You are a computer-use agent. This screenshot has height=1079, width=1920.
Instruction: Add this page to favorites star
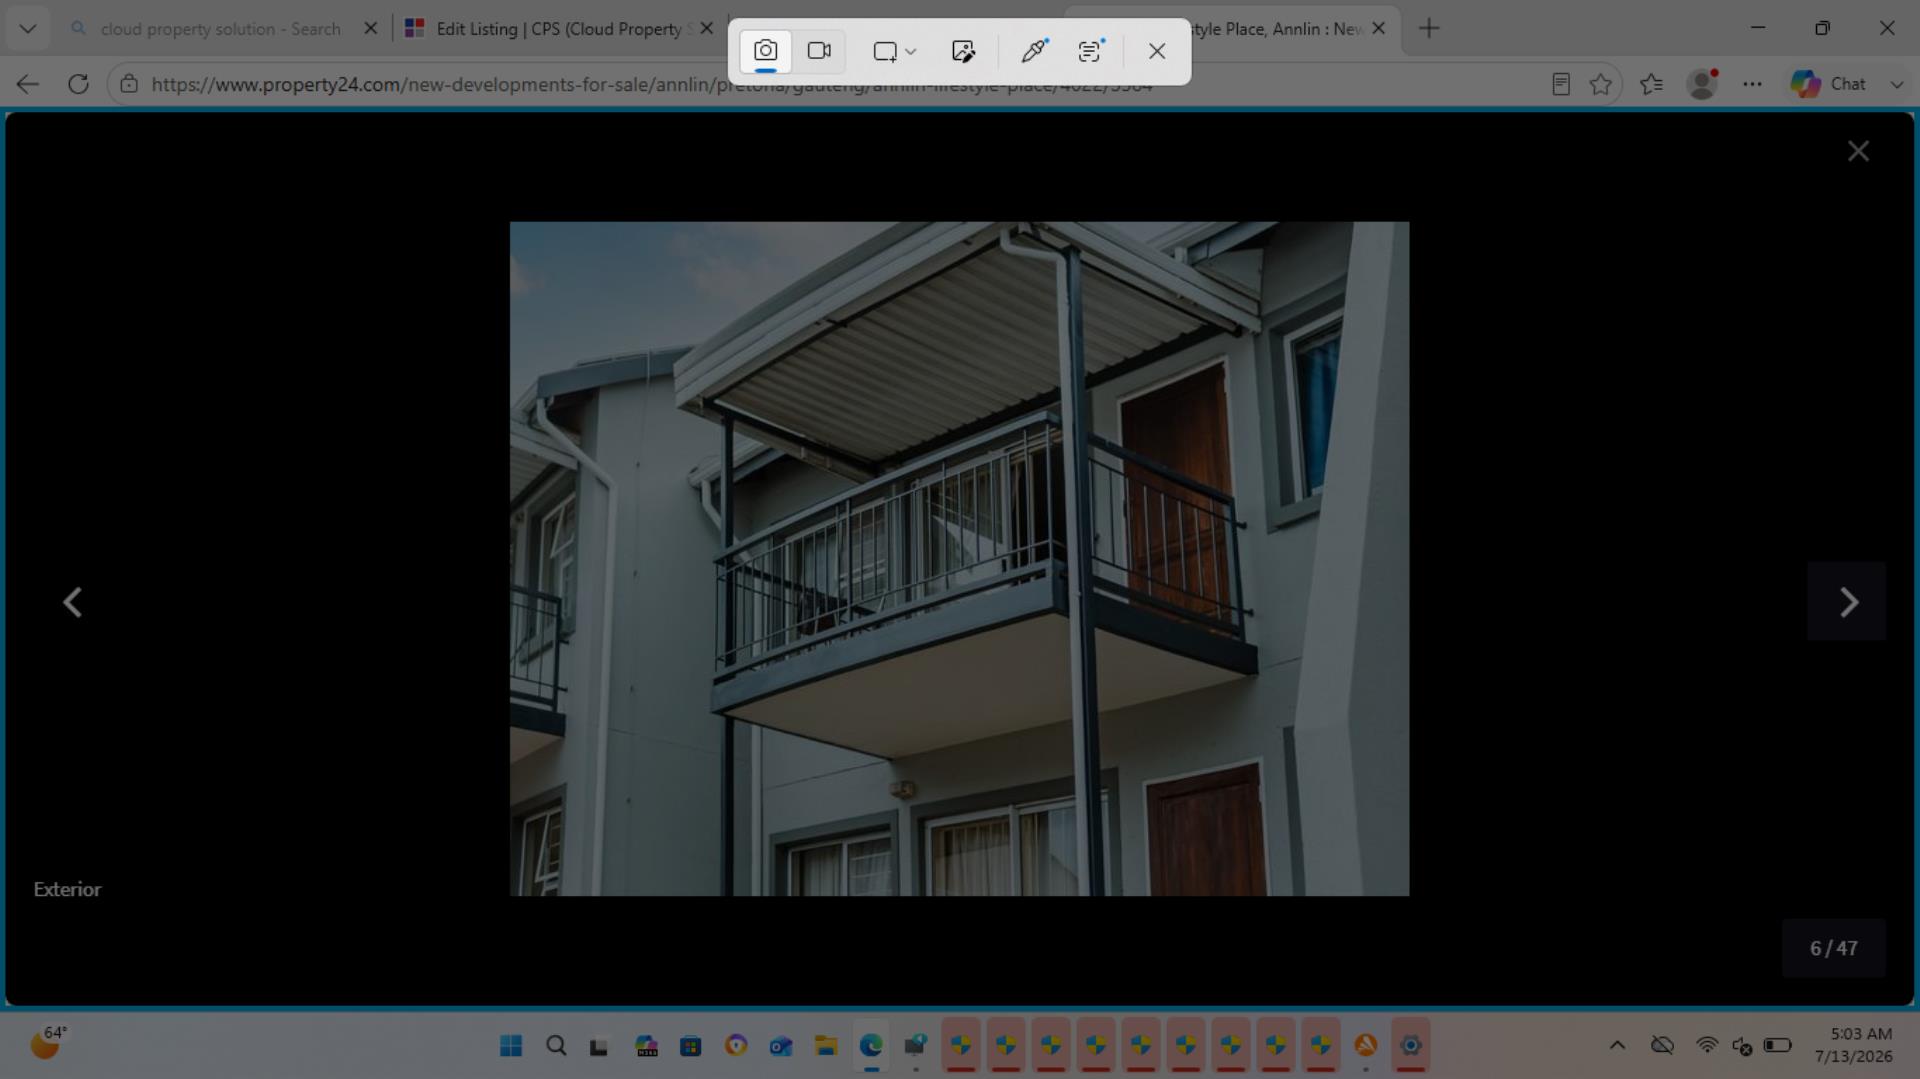coord(1601,84)
